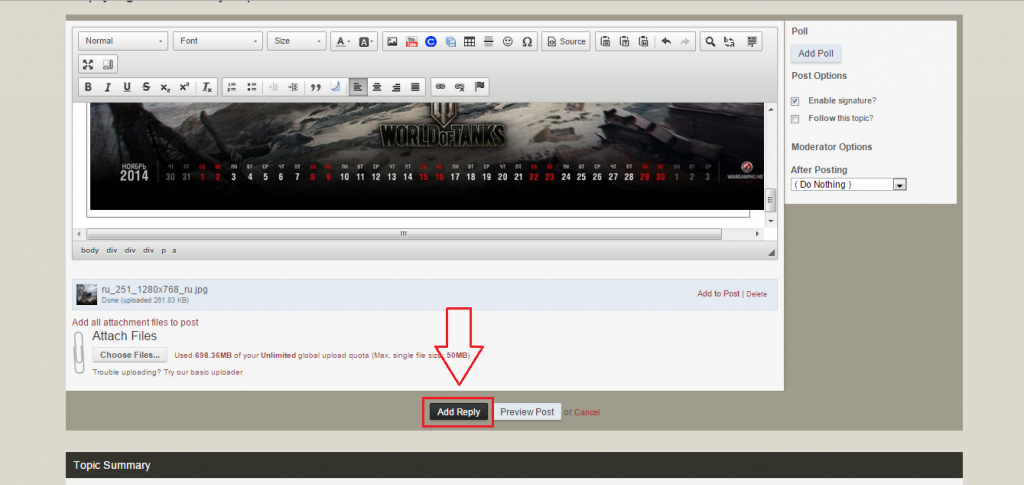
Task: Click the first Paste clipboard icon
Action: click(x=605, y=41)
